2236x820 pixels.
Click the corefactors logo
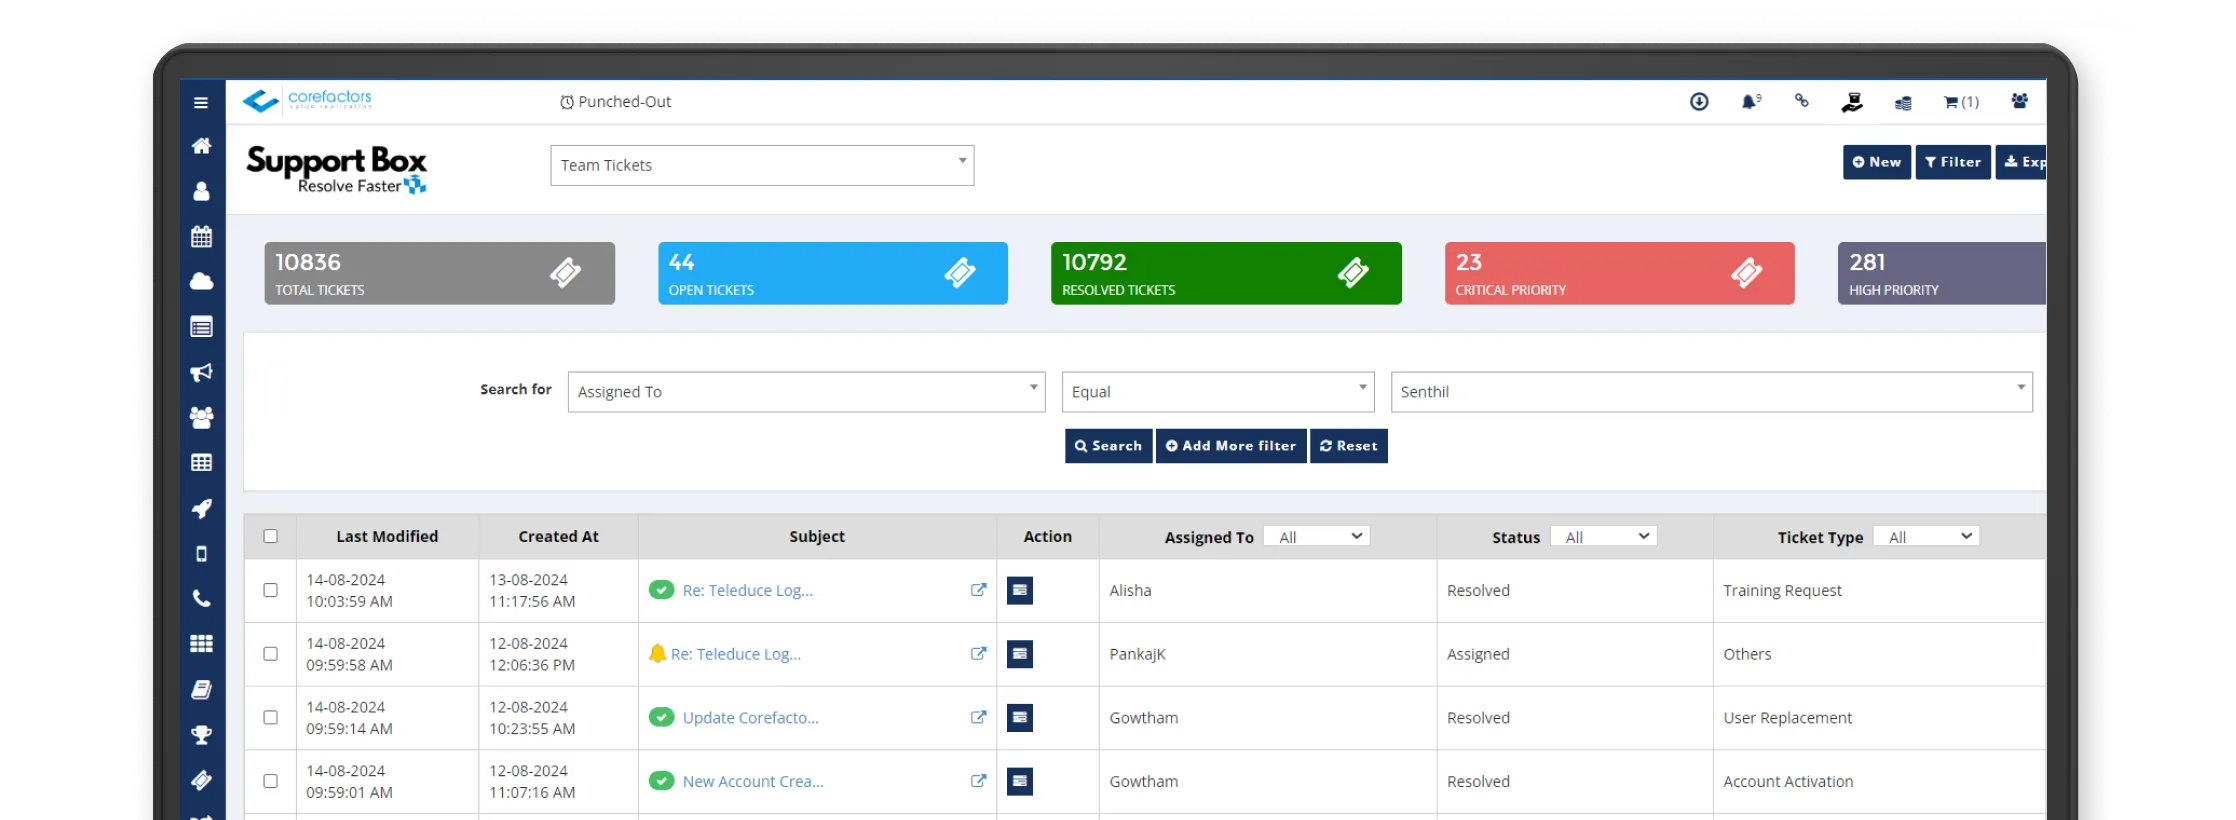308,100
